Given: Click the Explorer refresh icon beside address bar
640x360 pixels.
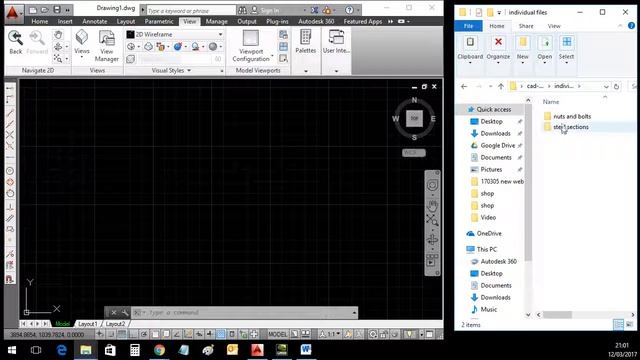Looking at the screenshot, I should pyautogui.click(x=616, y=87).
